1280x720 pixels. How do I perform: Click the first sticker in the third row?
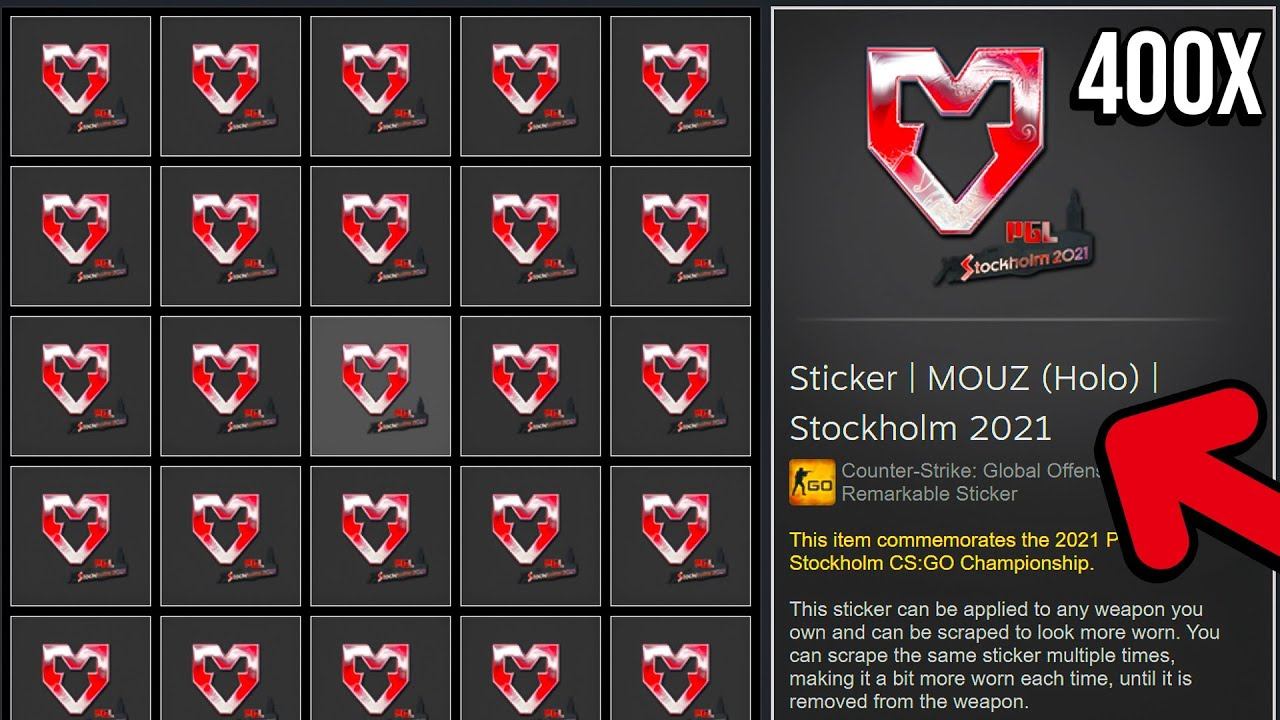pos(80,386)
